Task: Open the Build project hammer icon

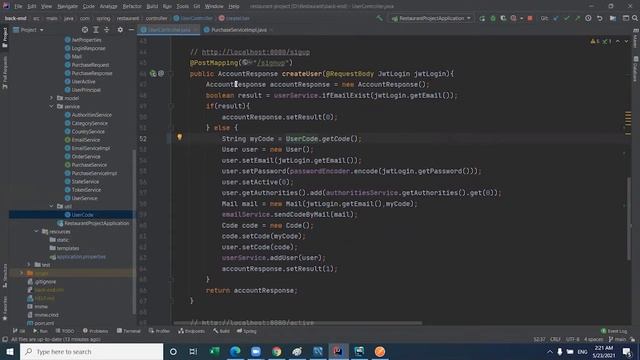Action: 380,18
